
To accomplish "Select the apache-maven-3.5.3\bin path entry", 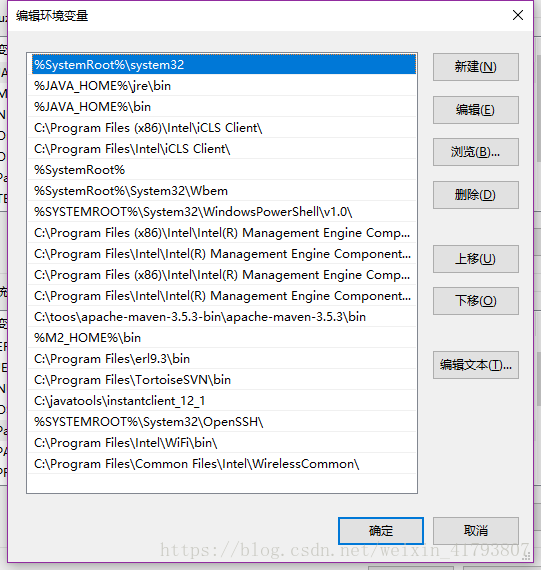I will click(222, 317).
